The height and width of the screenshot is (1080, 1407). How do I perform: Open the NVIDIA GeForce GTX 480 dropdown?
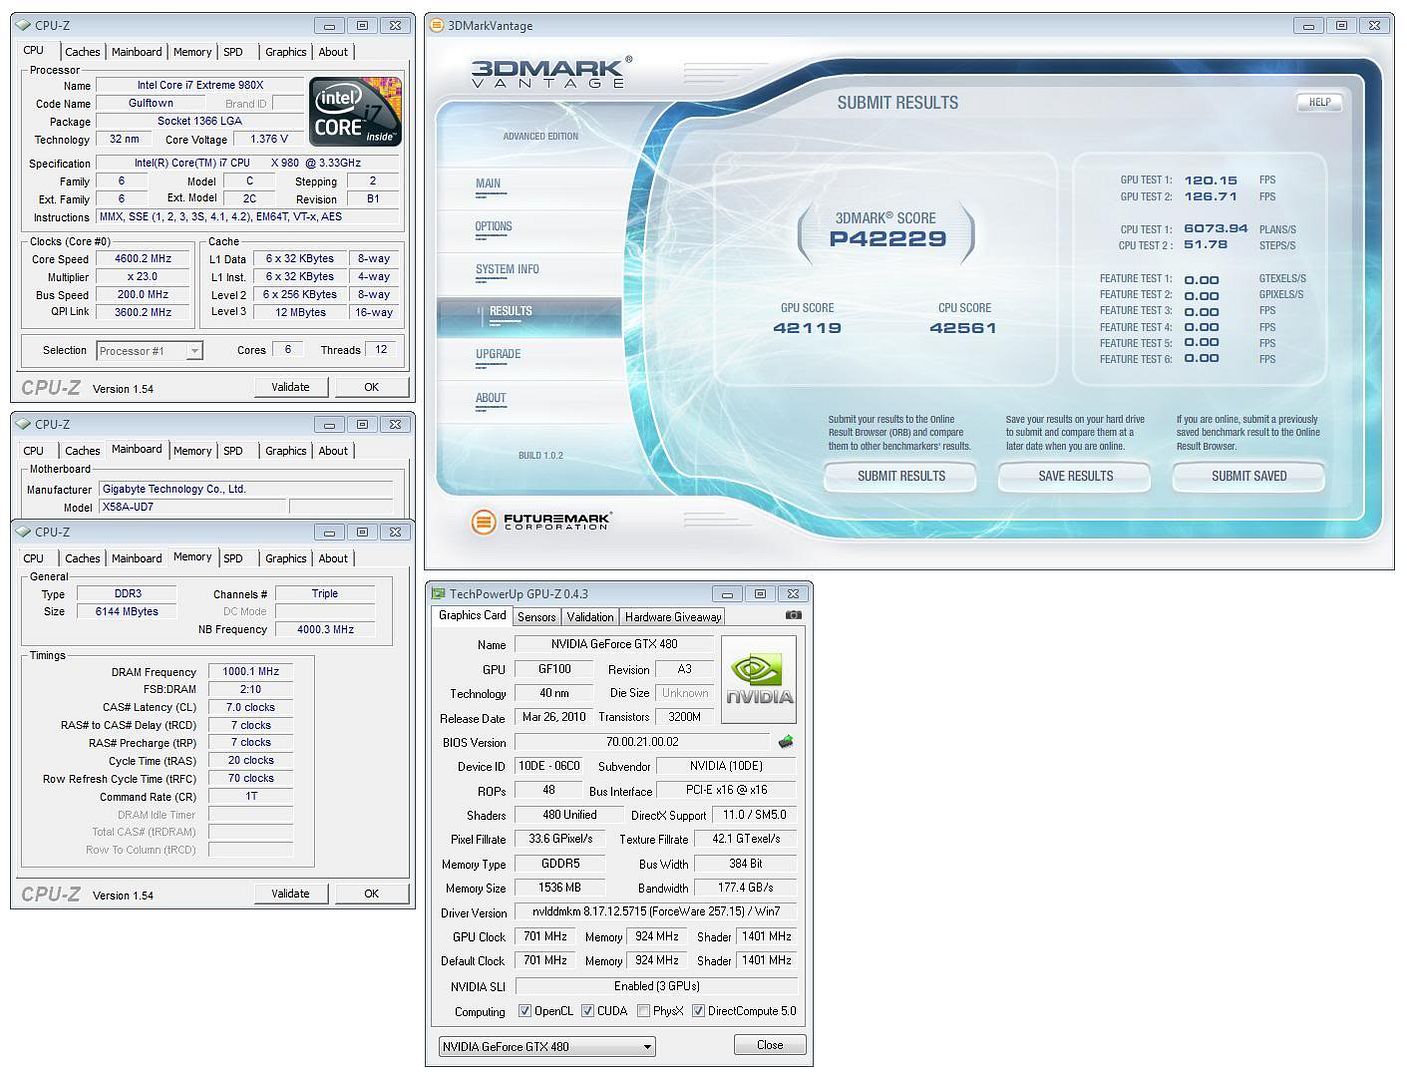(547, 1047)
